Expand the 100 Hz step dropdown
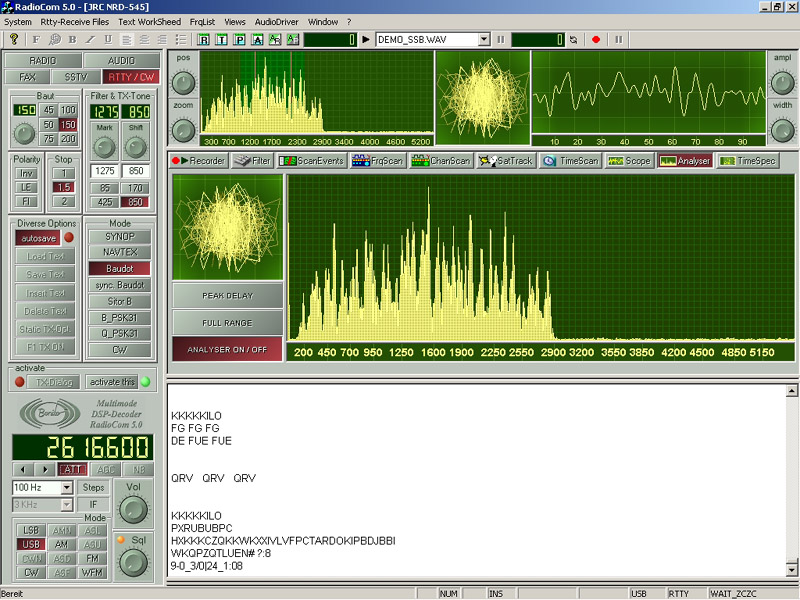 coord(67,488)
